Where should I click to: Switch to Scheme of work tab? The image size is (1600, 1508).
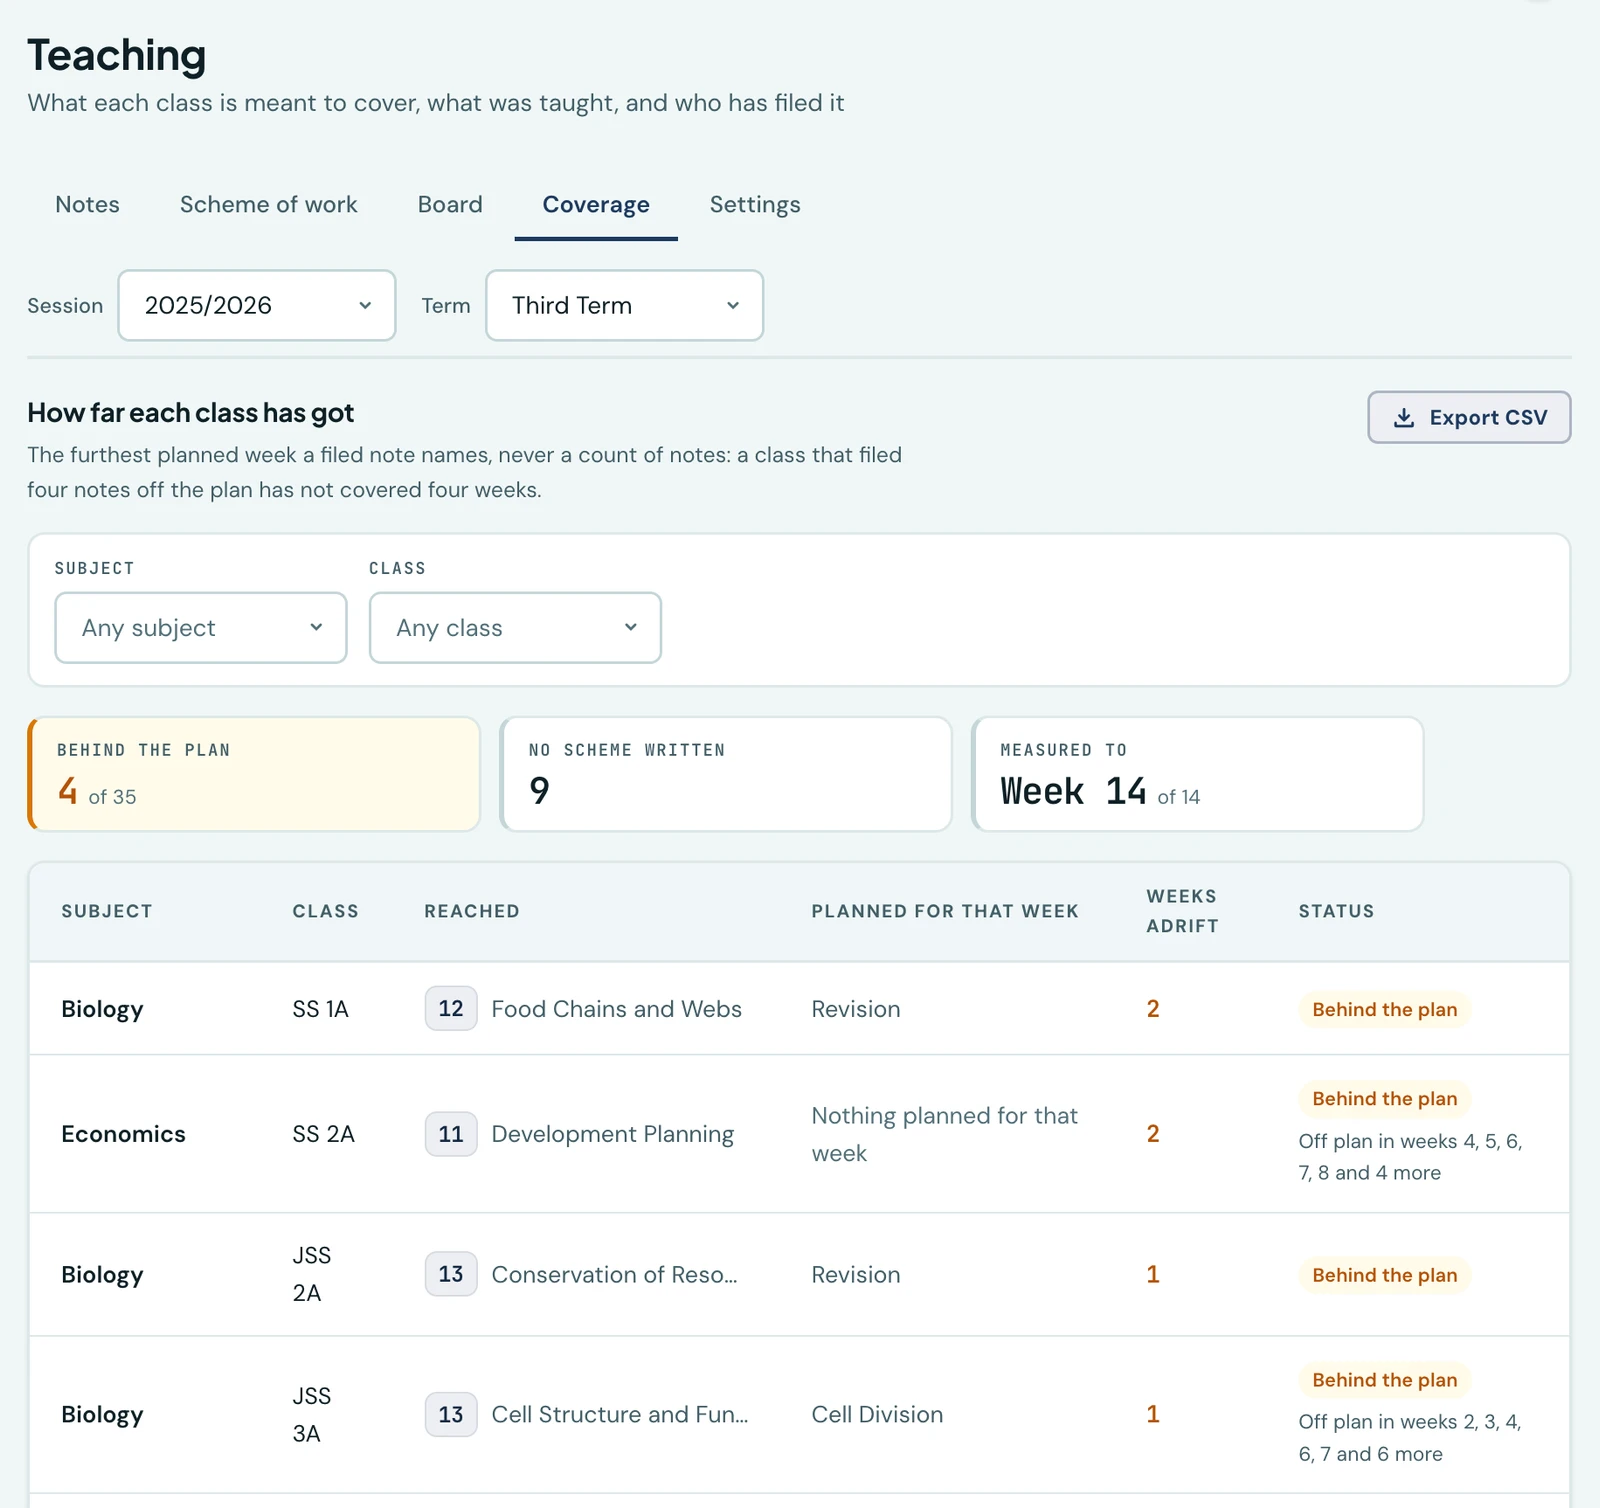(x=268, y=204)
